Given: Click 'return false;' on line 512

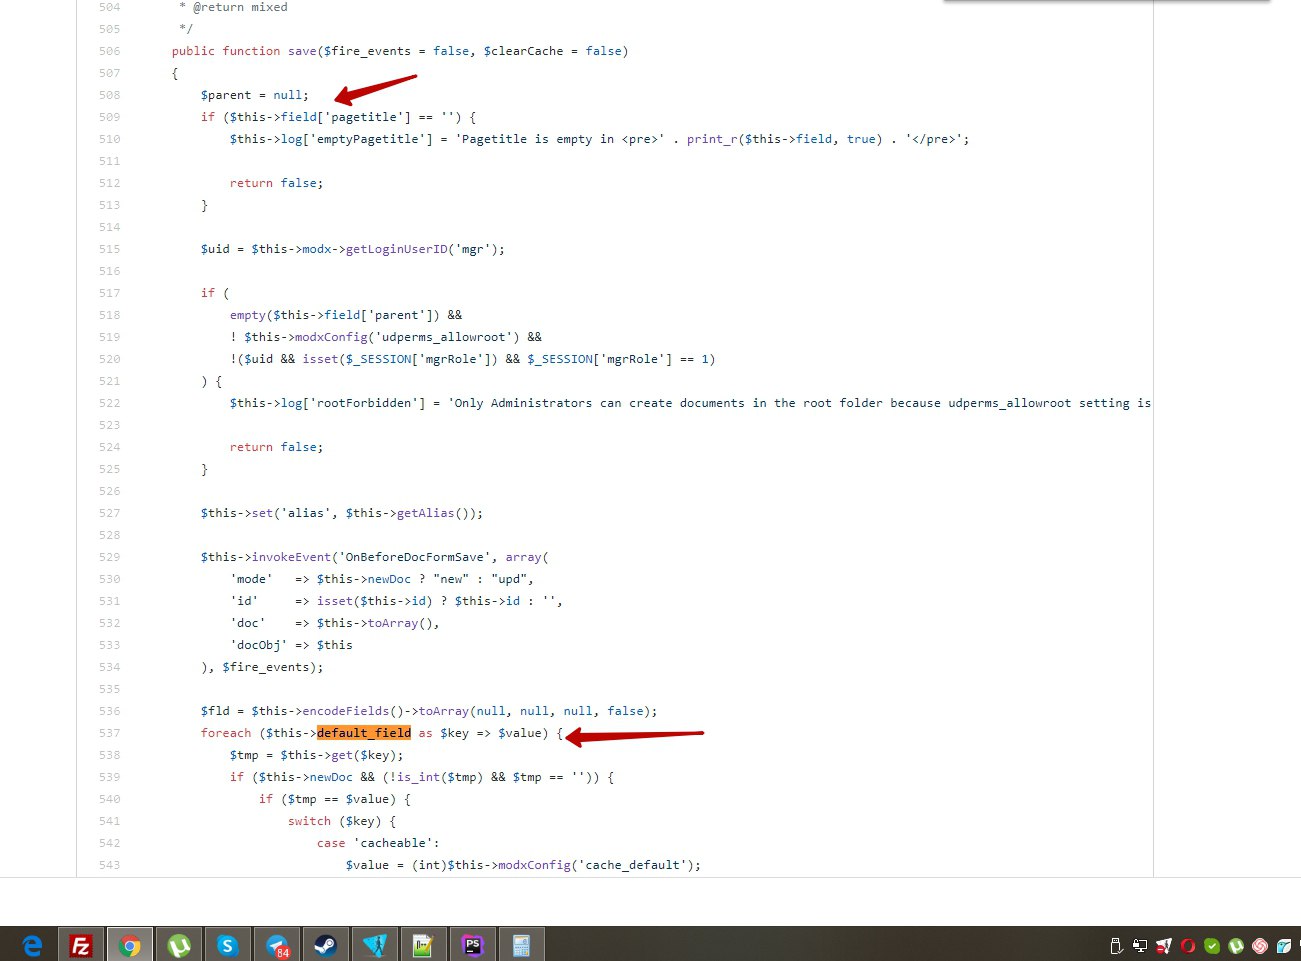Looking at the screenshot, I should click(276, 183).
